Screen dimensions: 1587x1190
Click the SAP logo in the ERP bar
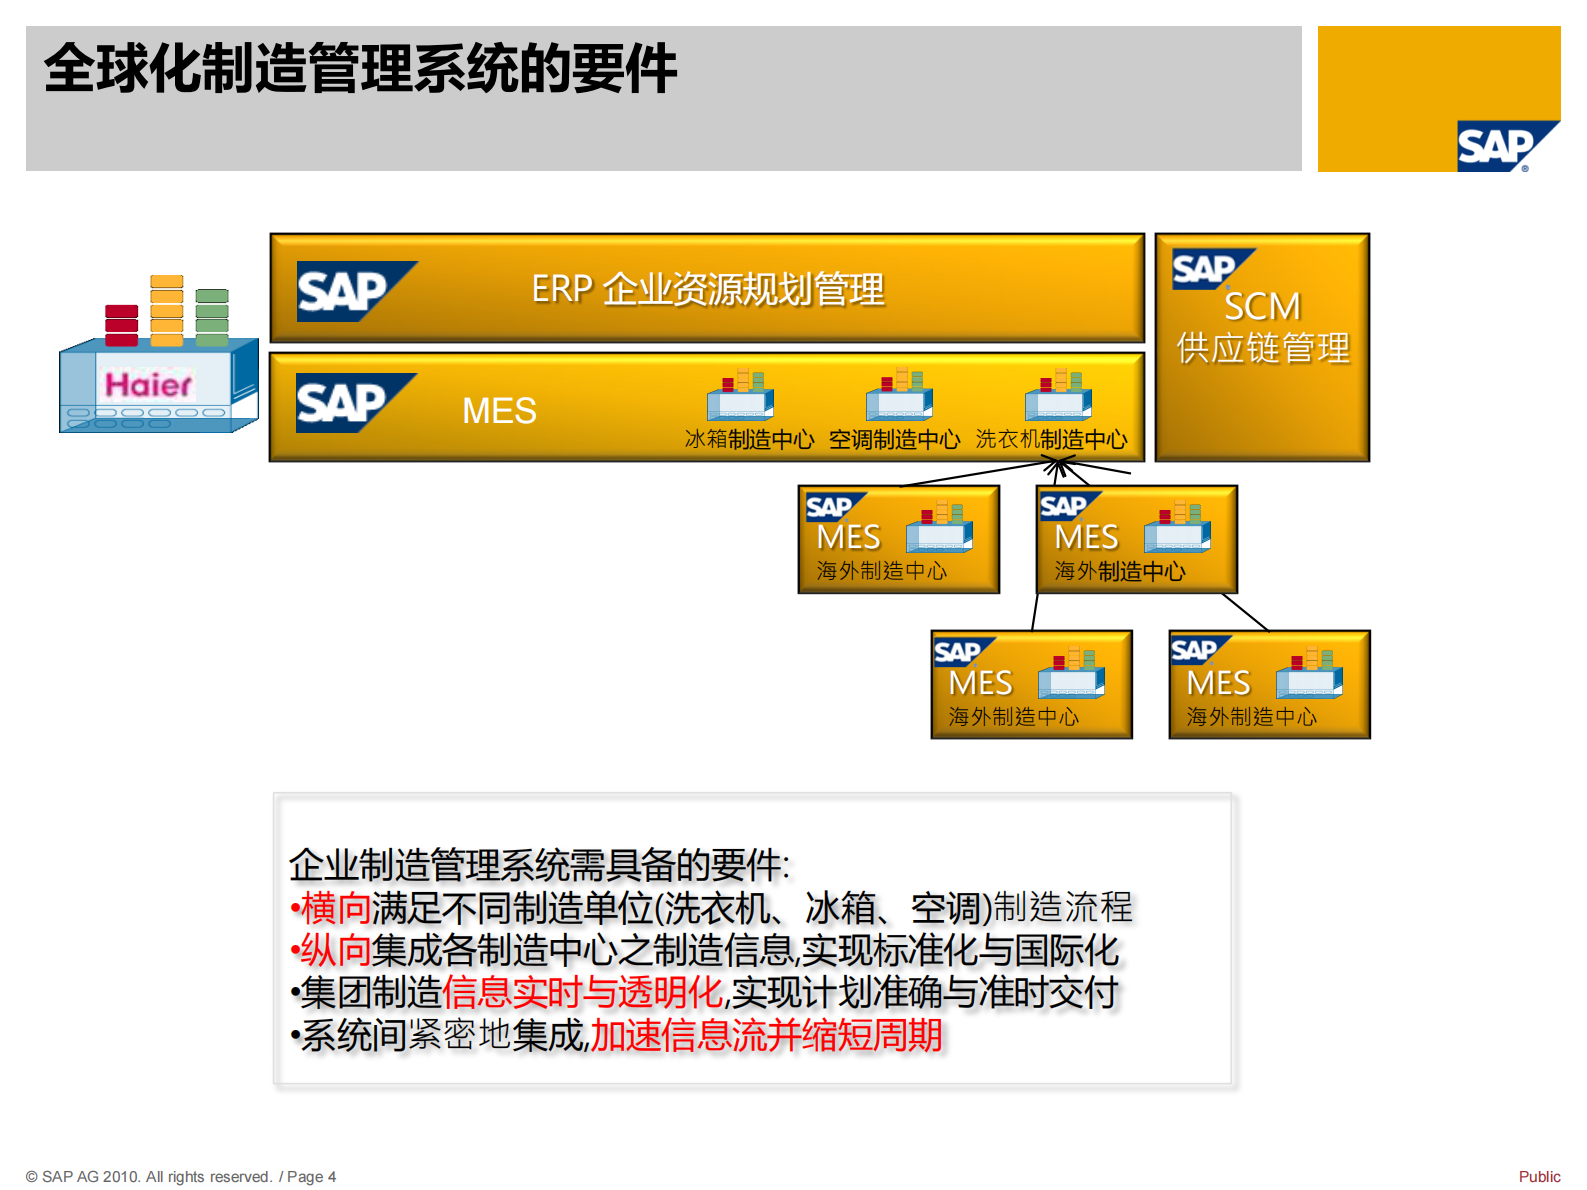point(357,291)
